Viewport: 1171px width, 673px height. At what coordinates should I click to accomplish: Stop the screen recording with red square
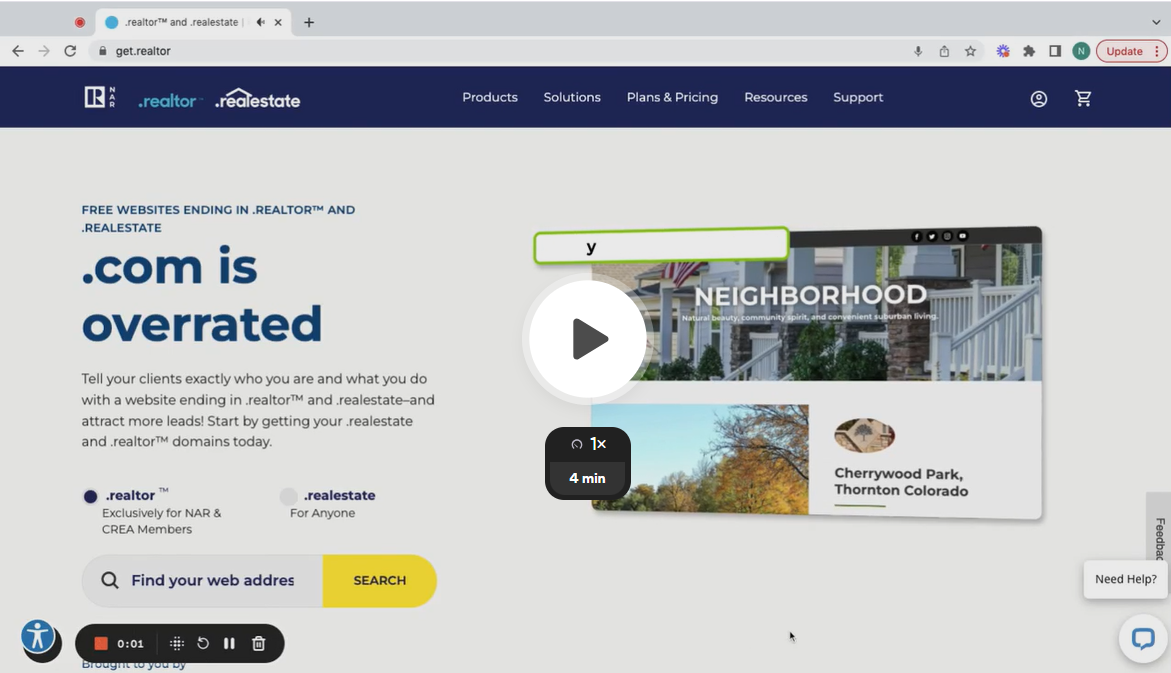click(x=101, y=643)
